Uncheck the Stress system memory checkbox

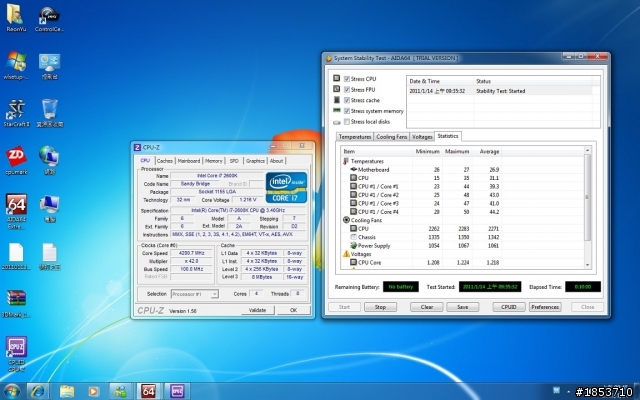coord(347,111)
